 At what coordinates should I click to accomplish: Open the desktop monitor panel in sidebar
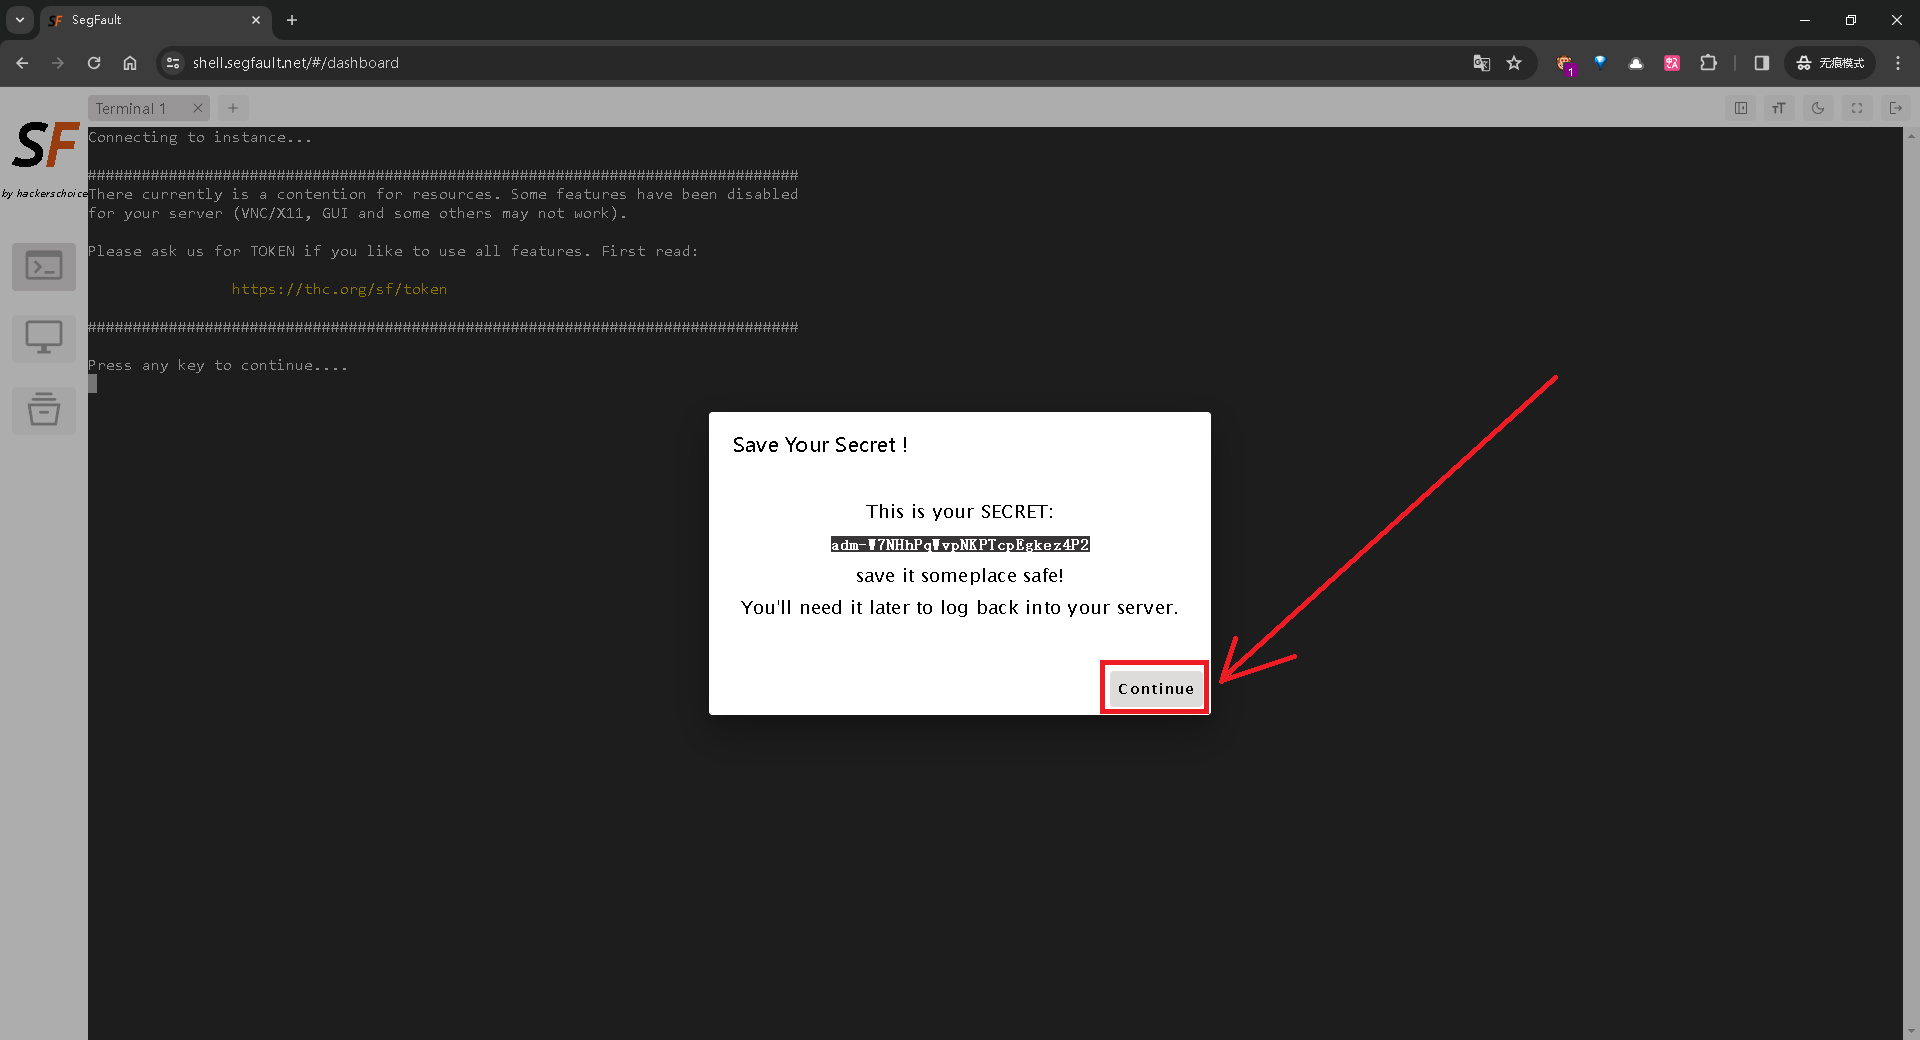click(44, 338)
